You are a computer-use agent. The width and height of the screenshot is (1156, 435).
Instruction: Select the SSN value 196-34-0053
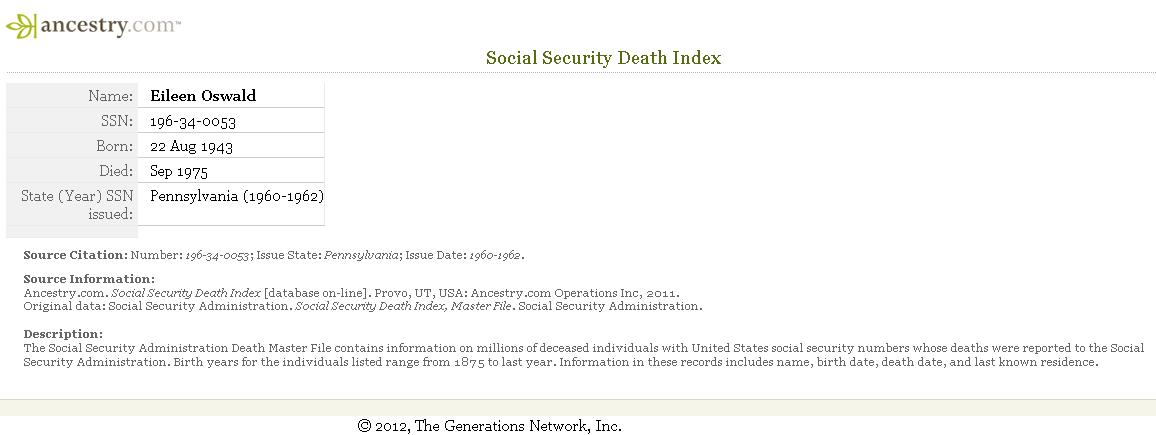[x=192, y=121]
